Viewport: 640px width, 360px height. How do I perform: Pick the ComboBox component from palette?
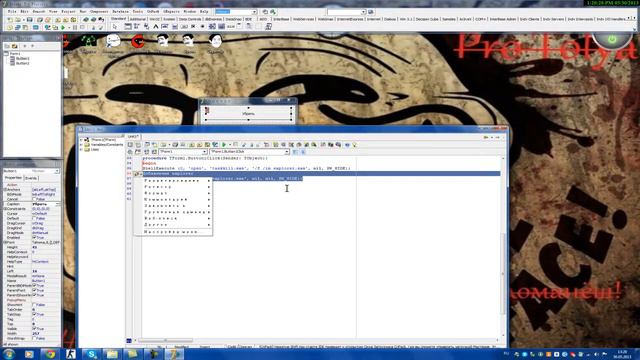[x=222, y=27]
